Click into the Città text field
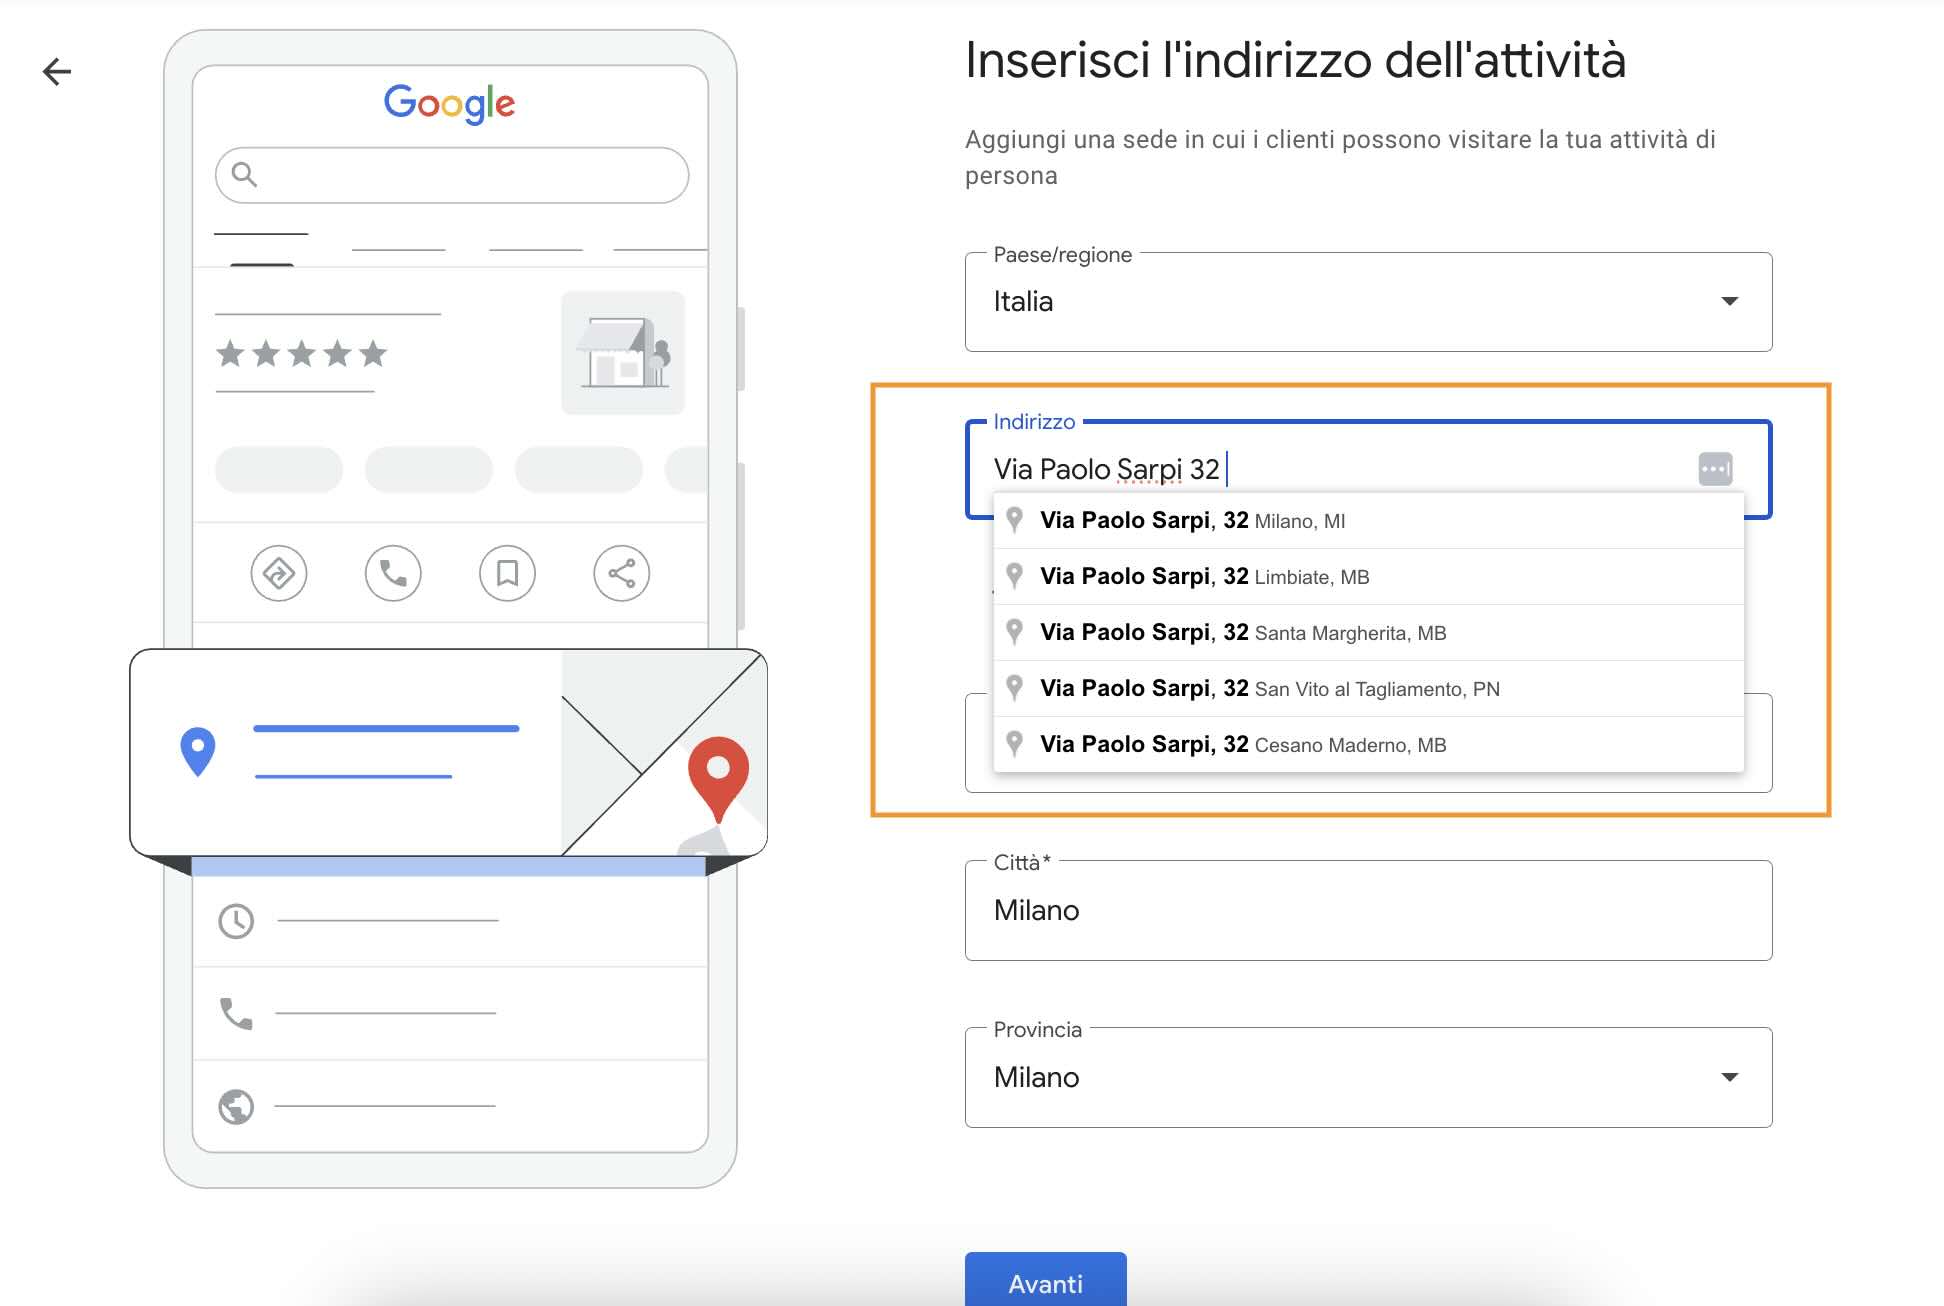 pyautogui.click(x=1367, y=911)
